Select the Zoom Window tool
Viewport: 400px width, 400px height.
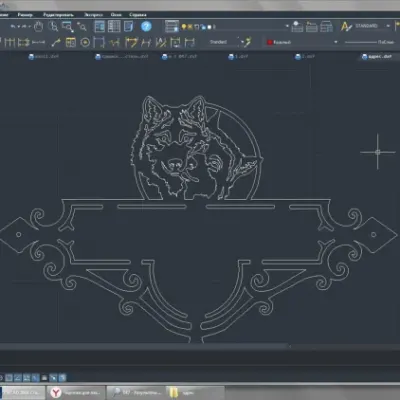coord(68,26)
